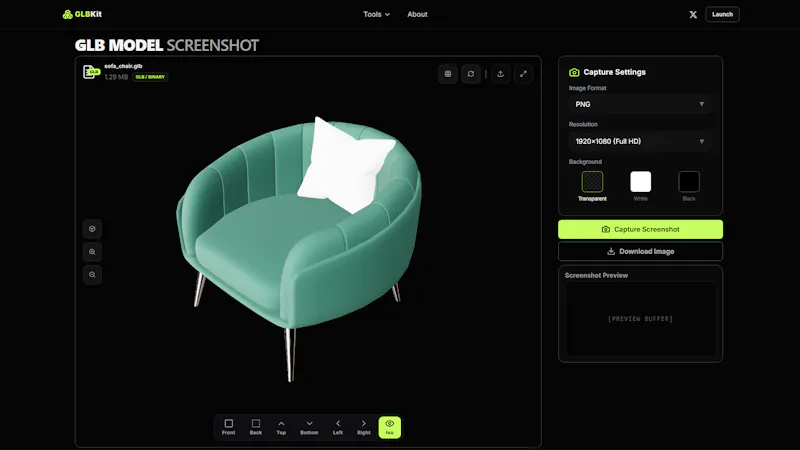Open the Image Format PNG dropdown
This screenshot has width=800, height=450.
coord(640,104)
